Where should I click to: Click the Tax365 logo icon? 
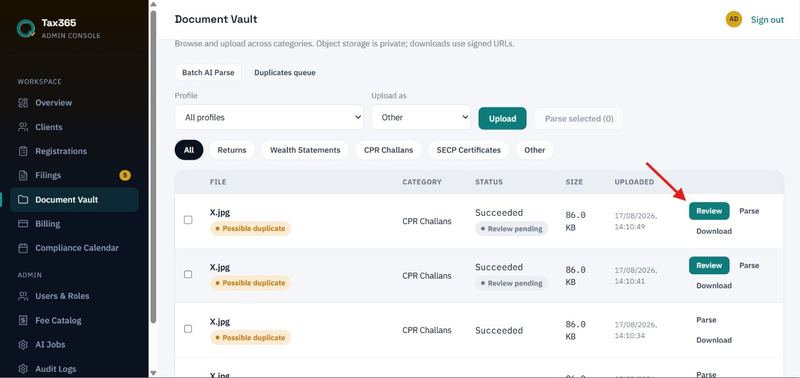pos(26,29)
